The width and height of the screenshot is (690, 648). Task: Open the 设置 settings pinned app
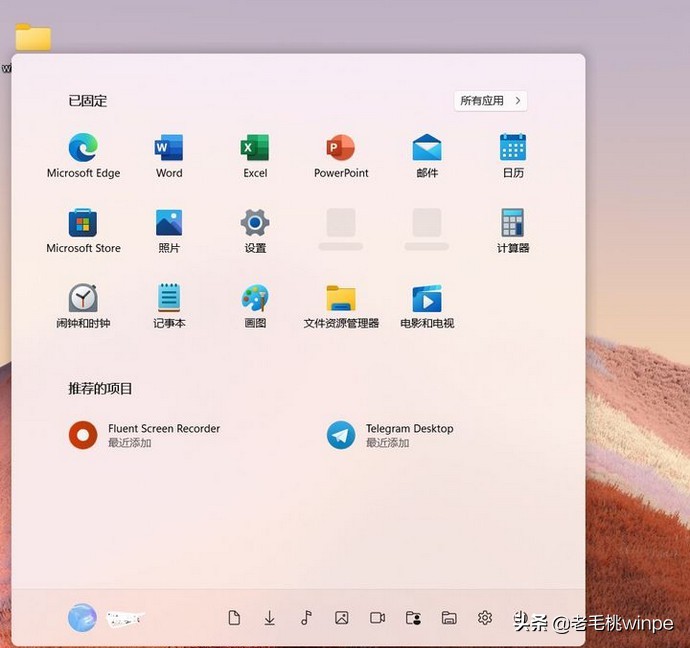point(255,231)
